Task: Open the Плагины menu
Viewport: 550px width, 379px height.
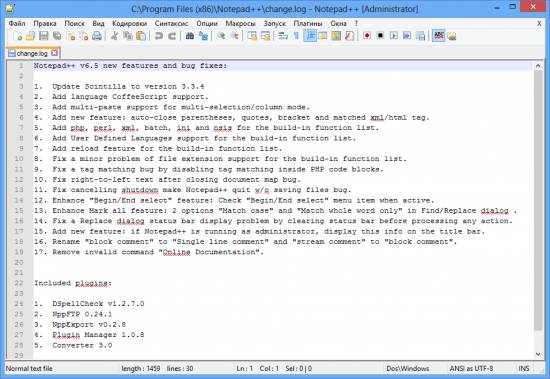Action: click(308, 24)
